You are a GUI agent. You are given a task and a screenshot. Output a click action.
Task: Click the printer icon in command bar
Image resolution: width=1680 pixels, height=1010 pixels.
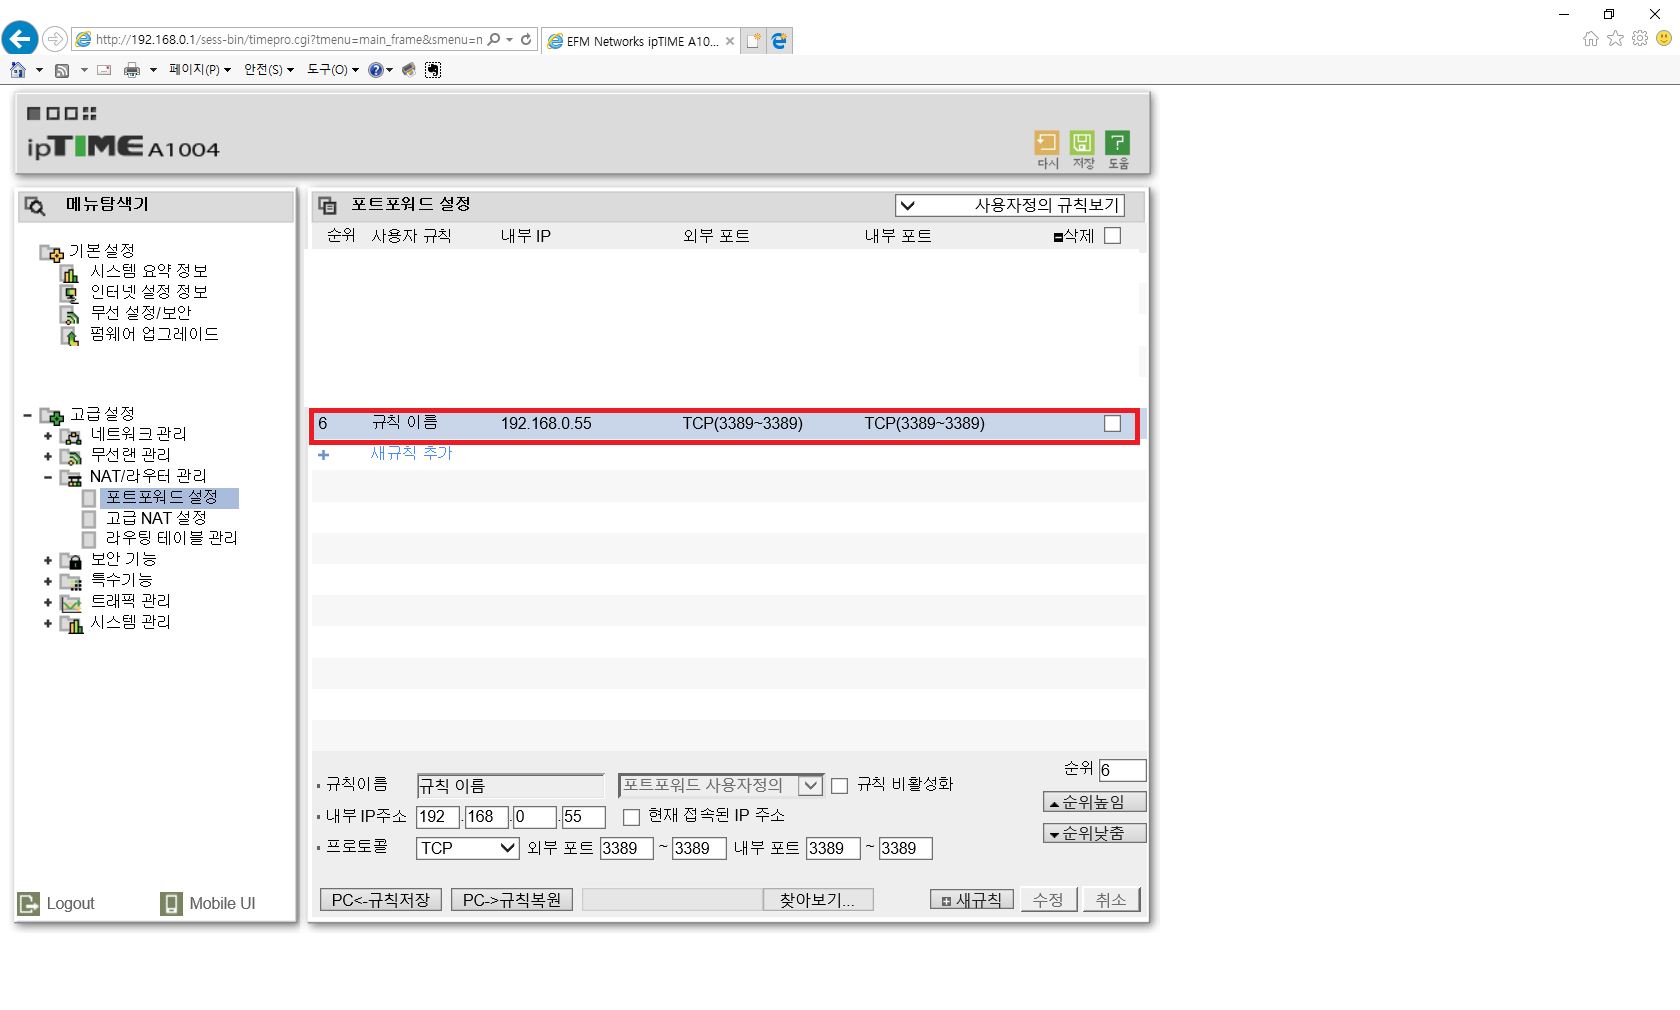coord(132,70)
